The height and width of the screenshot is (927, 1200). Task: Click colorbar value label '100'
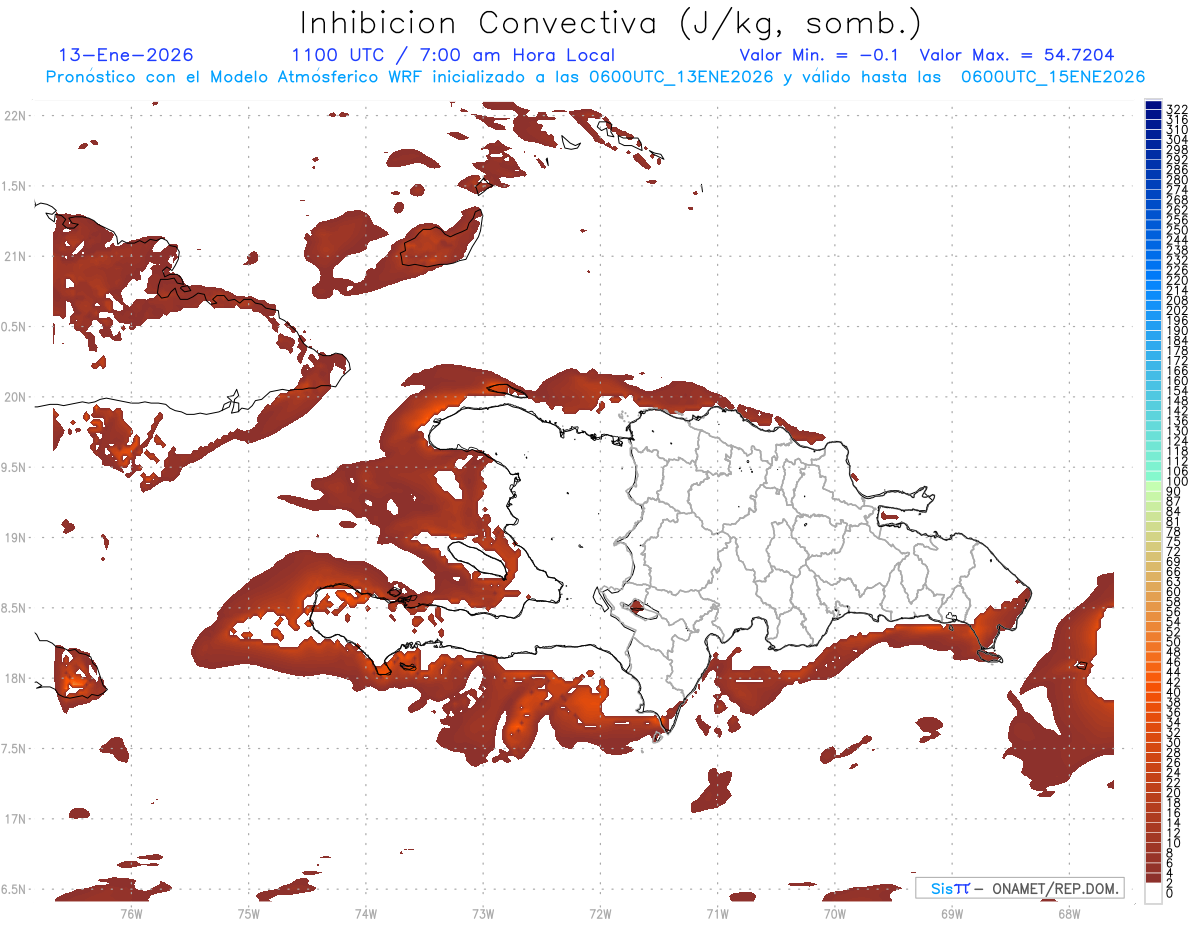[x=1176, y=482]
